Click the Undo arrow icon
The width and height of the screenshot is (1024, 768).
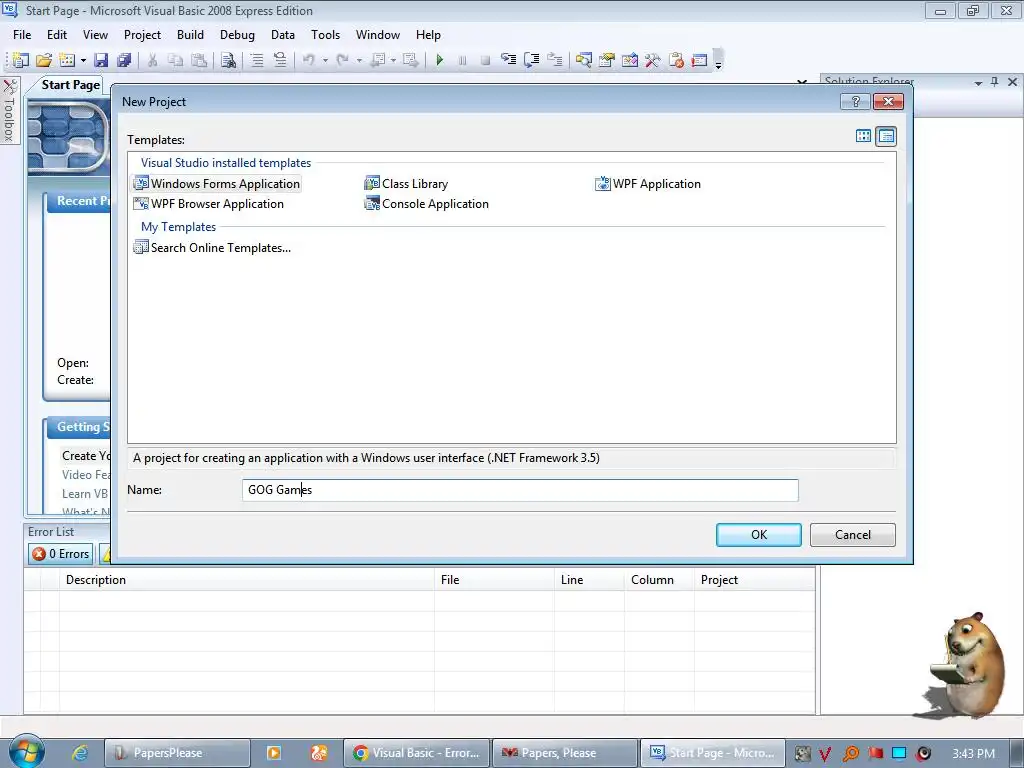tap(309, 60)
